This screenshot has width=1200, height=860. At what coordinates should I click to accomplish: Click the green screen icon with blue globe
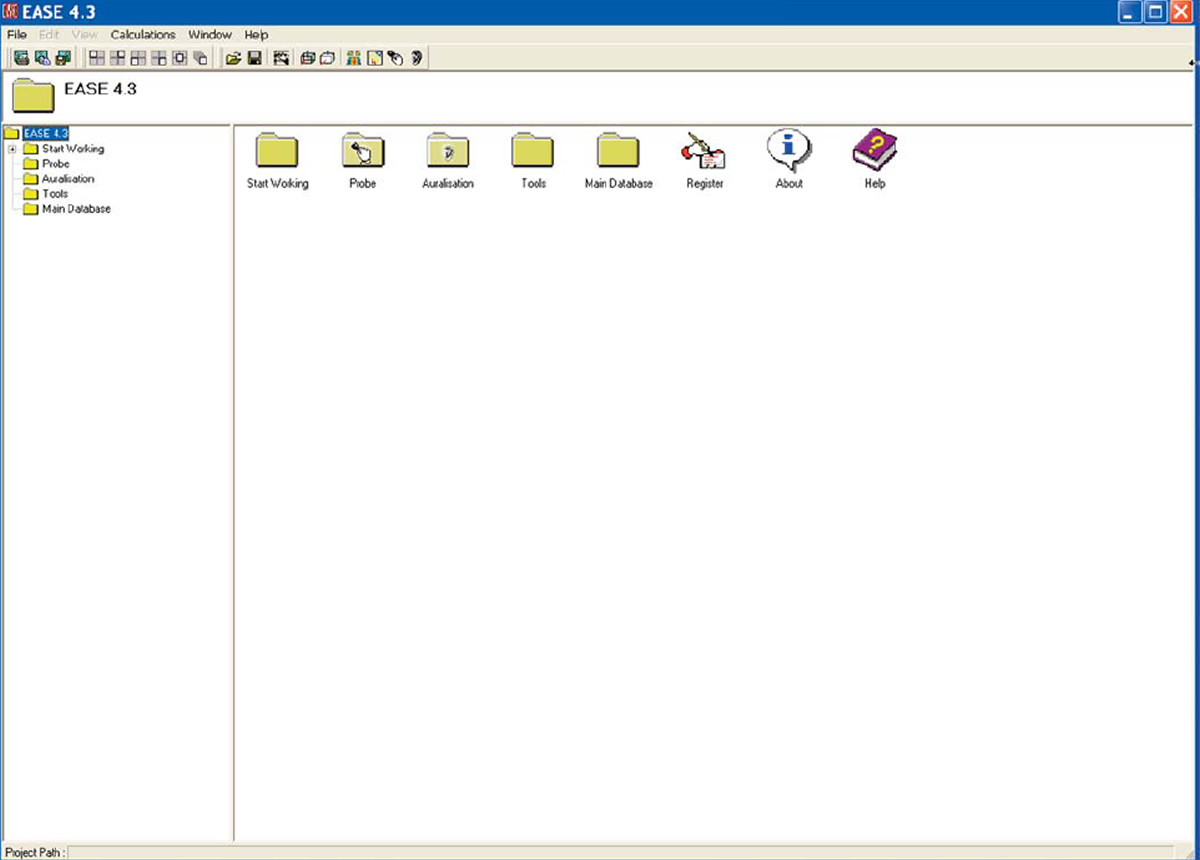tap(43, 58)
